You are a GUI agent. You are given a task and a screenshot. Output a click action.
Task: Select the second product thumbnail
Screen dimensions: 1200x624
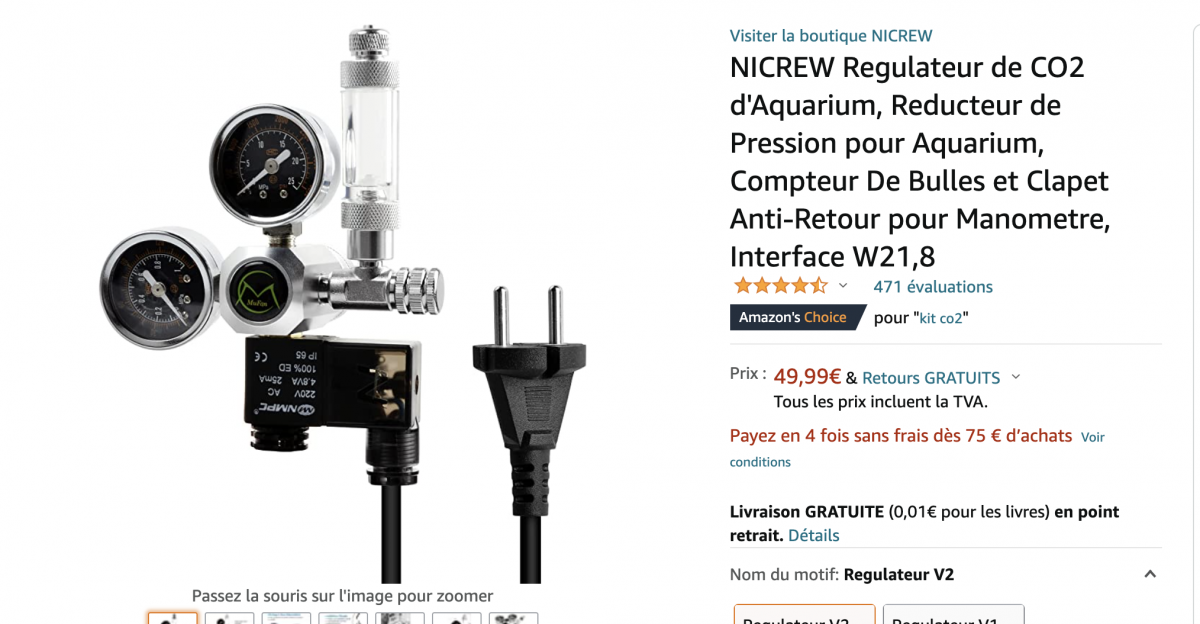point(229,618)
